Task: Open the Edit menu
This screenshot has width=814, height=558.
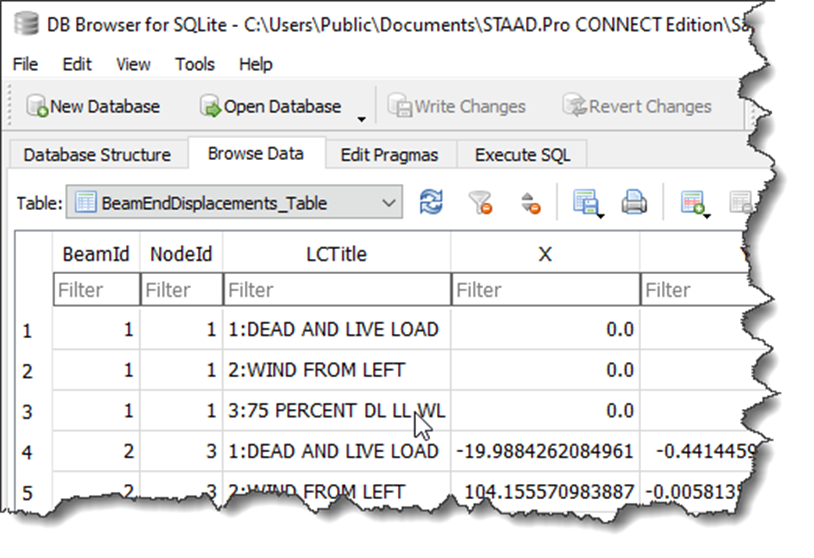Action: point(77,64)
